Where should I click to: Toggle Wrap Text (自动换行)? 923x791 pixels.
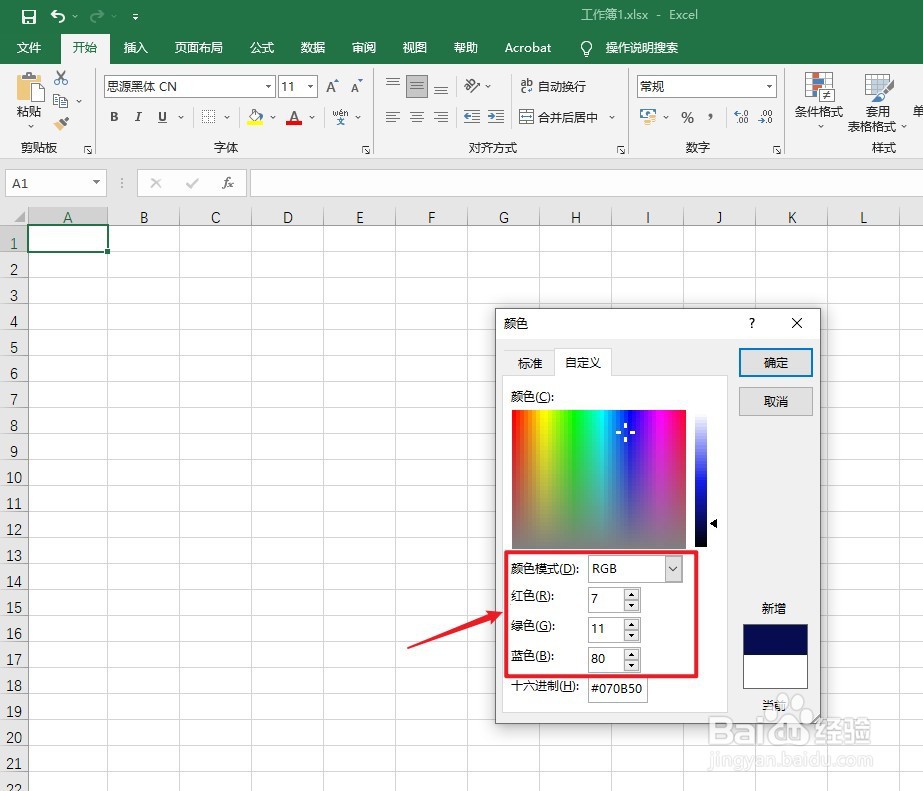[x=553, y=87]
